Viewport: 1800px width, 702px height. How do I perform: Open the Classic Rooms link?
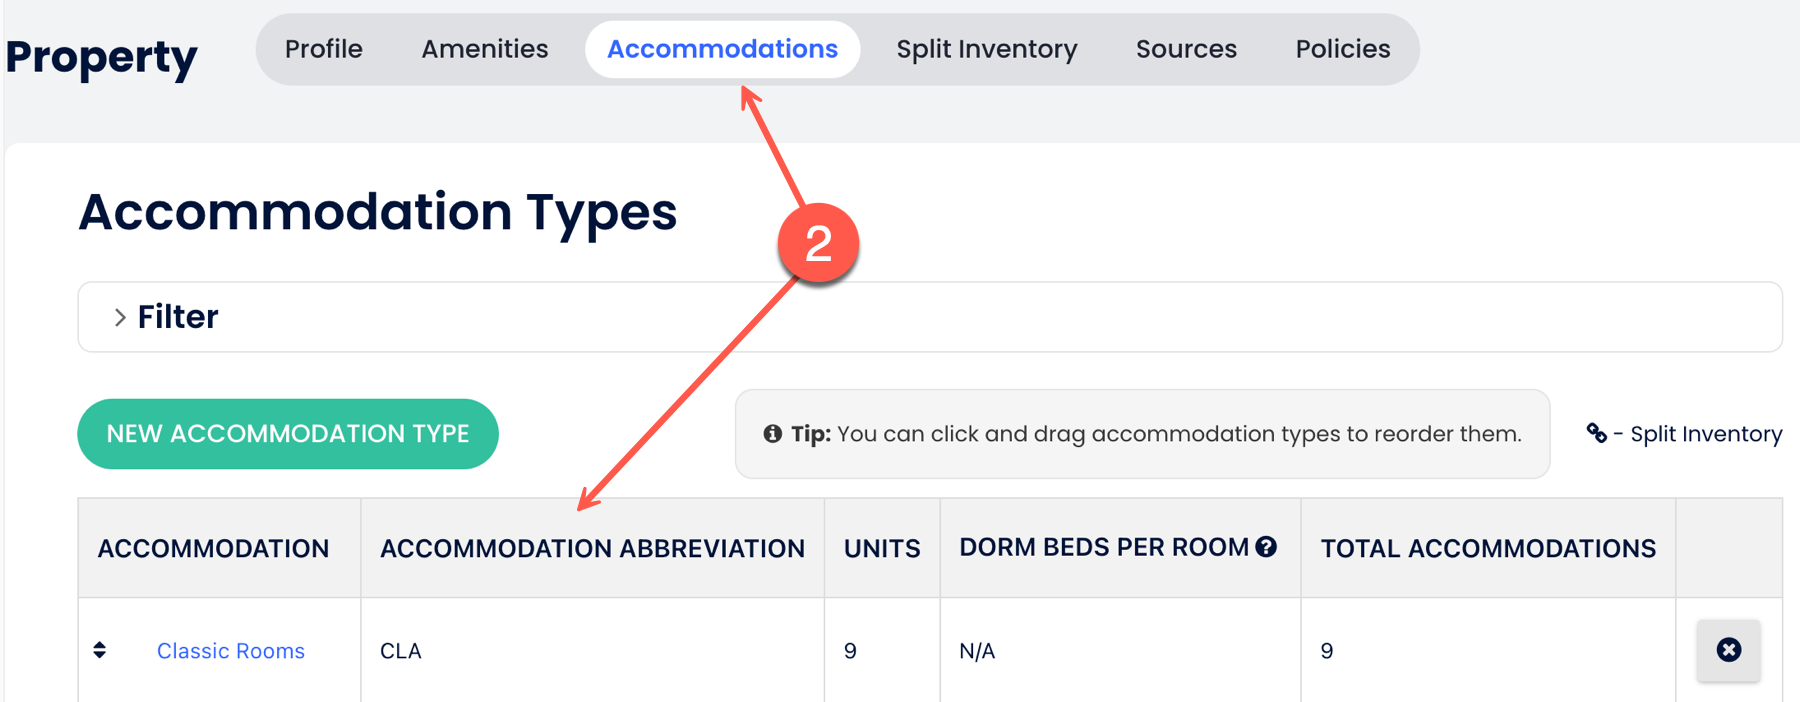click(x=230, y=650)
